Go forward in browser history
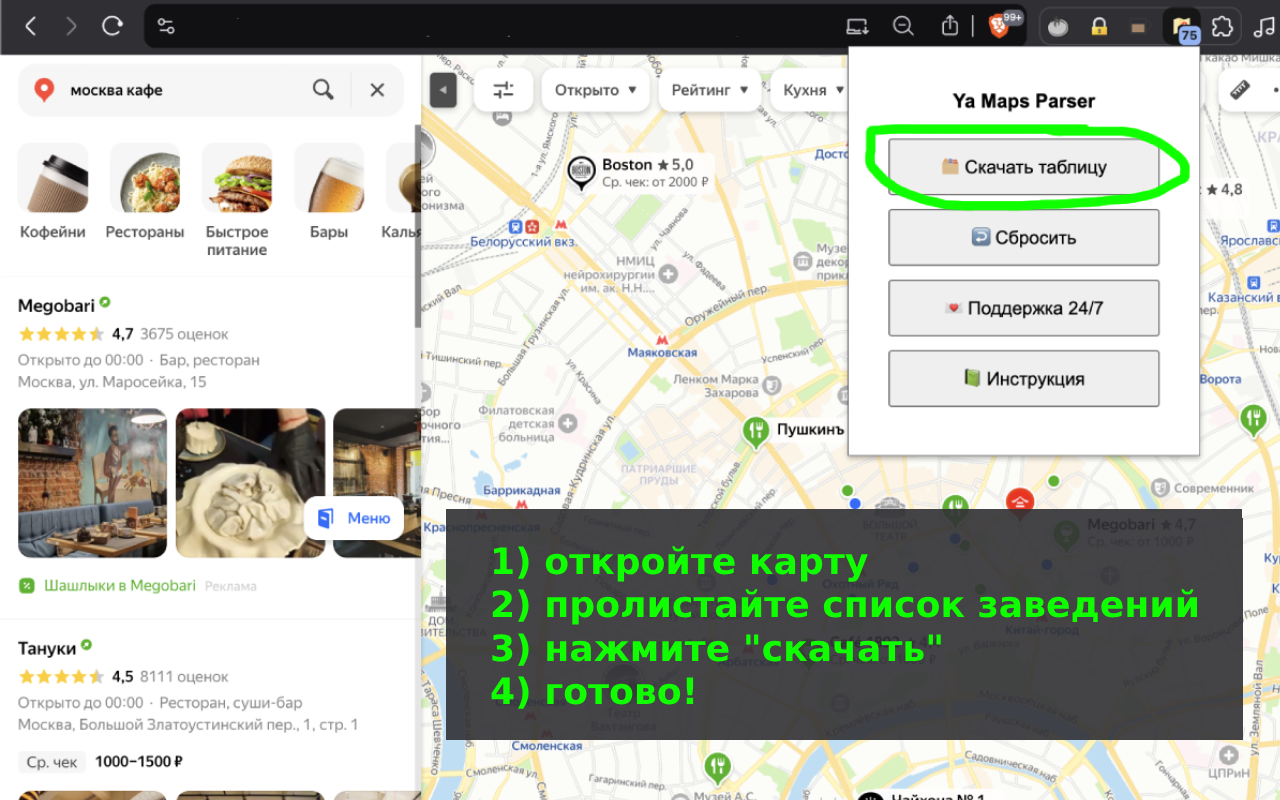1280x800 pixels. click(x=71, y=27)
